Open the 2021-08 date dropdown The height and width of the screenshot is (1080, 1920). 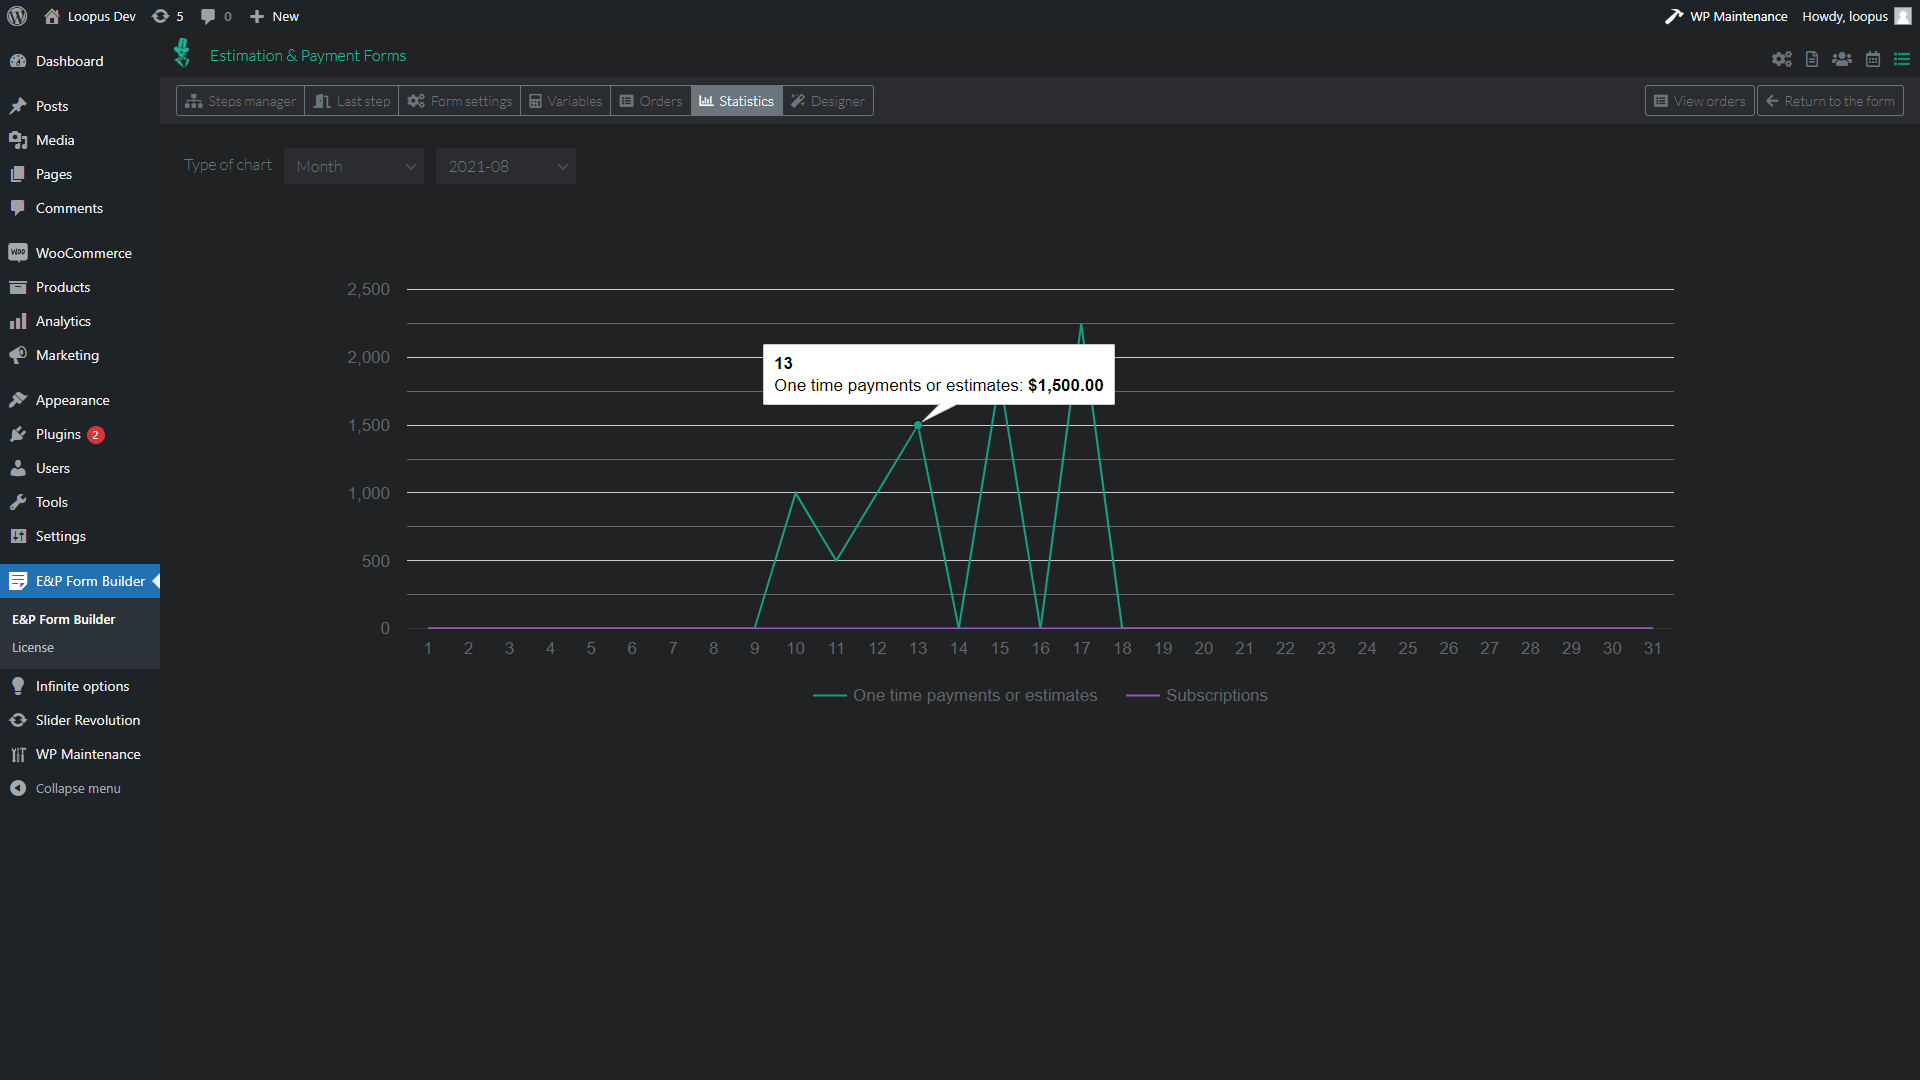click(x=506, y=166)
